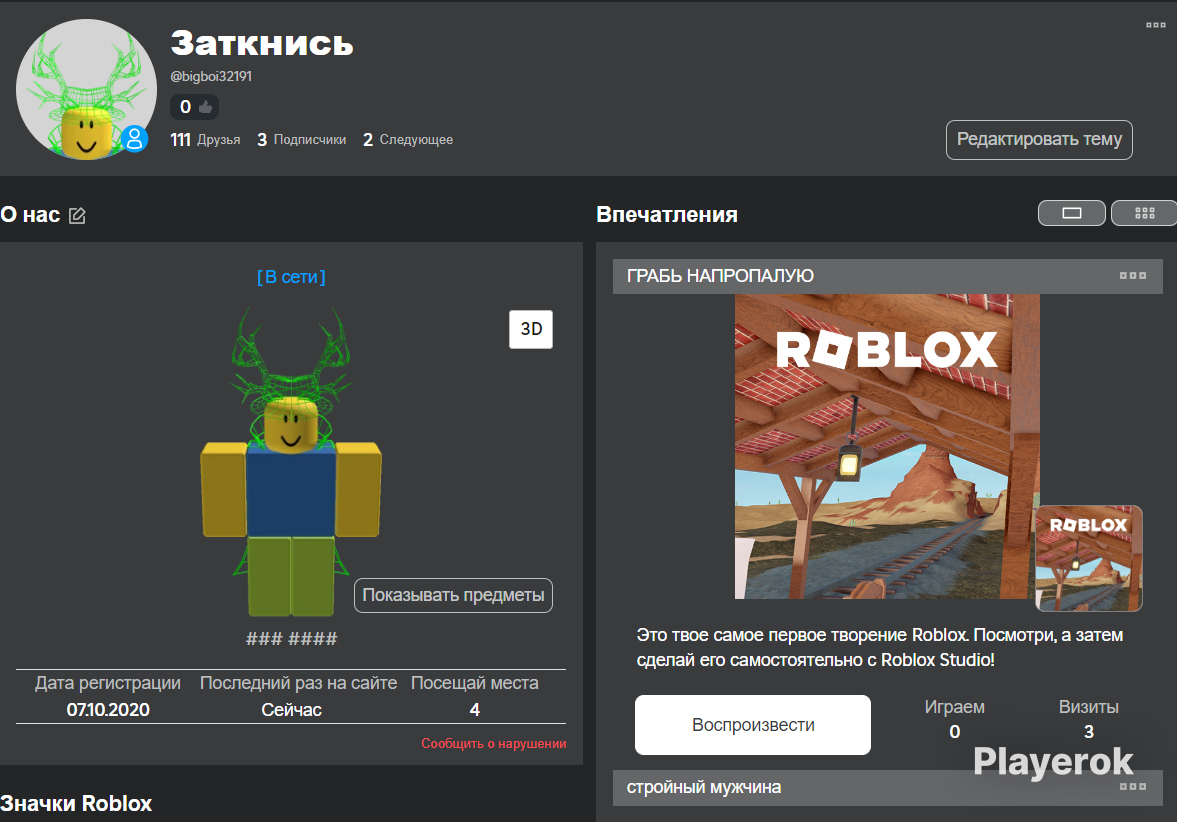Open options for стройный мужчина experience
Viewport: 1177px width, 822px height.
click(1133, 787)
